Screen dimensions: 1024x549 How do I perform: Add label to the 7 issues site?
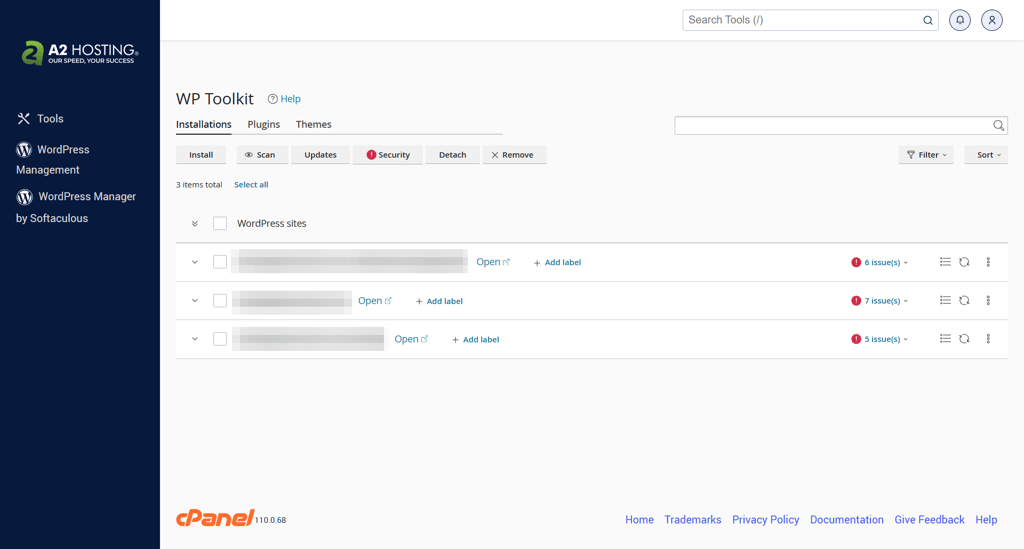pyautogui.click(x=439, y=301)
